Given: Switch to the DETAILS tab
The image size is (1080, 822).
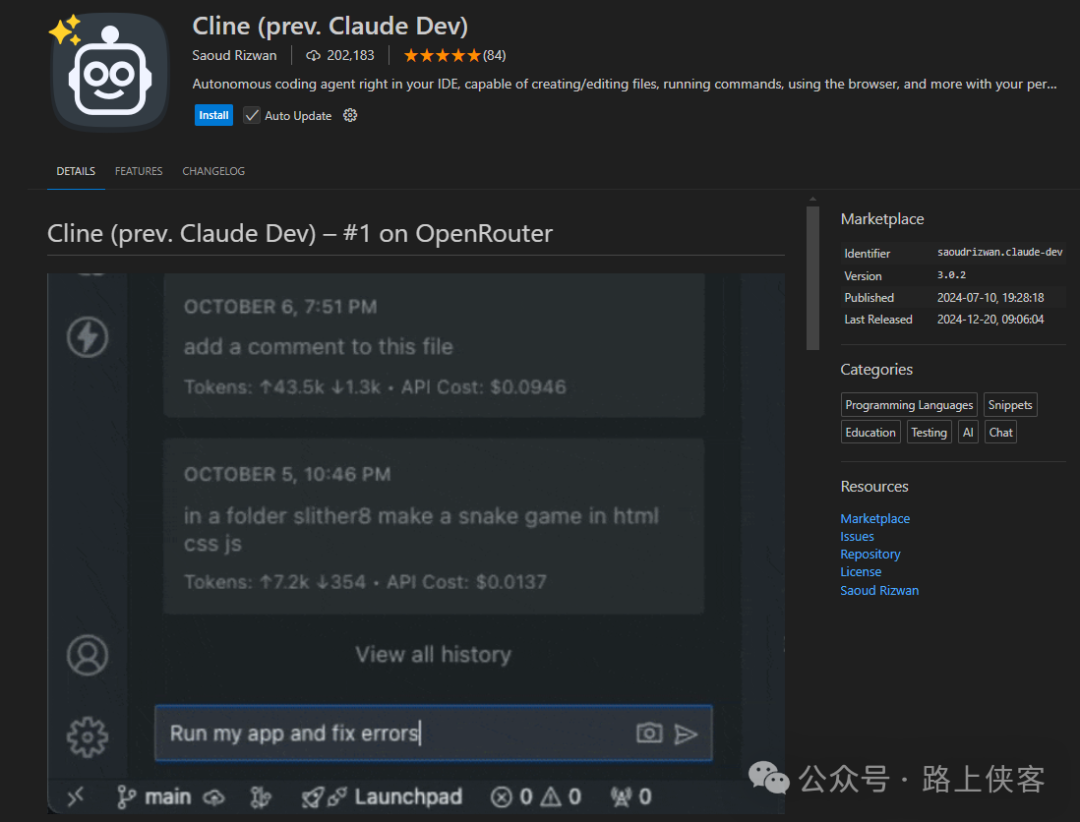Looking at the screenshot, I should coord(76,171).
